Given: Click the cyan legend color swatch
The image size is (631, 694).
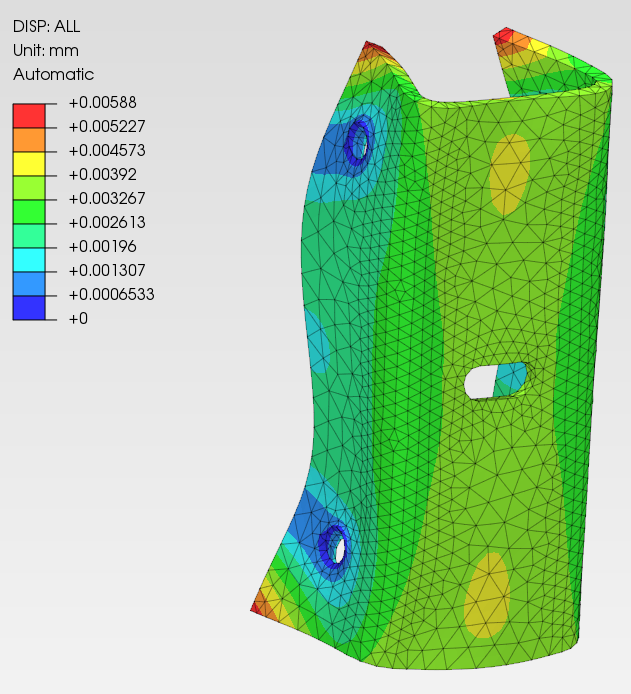Looking at the screenshot, I should [x=29, y=260].
